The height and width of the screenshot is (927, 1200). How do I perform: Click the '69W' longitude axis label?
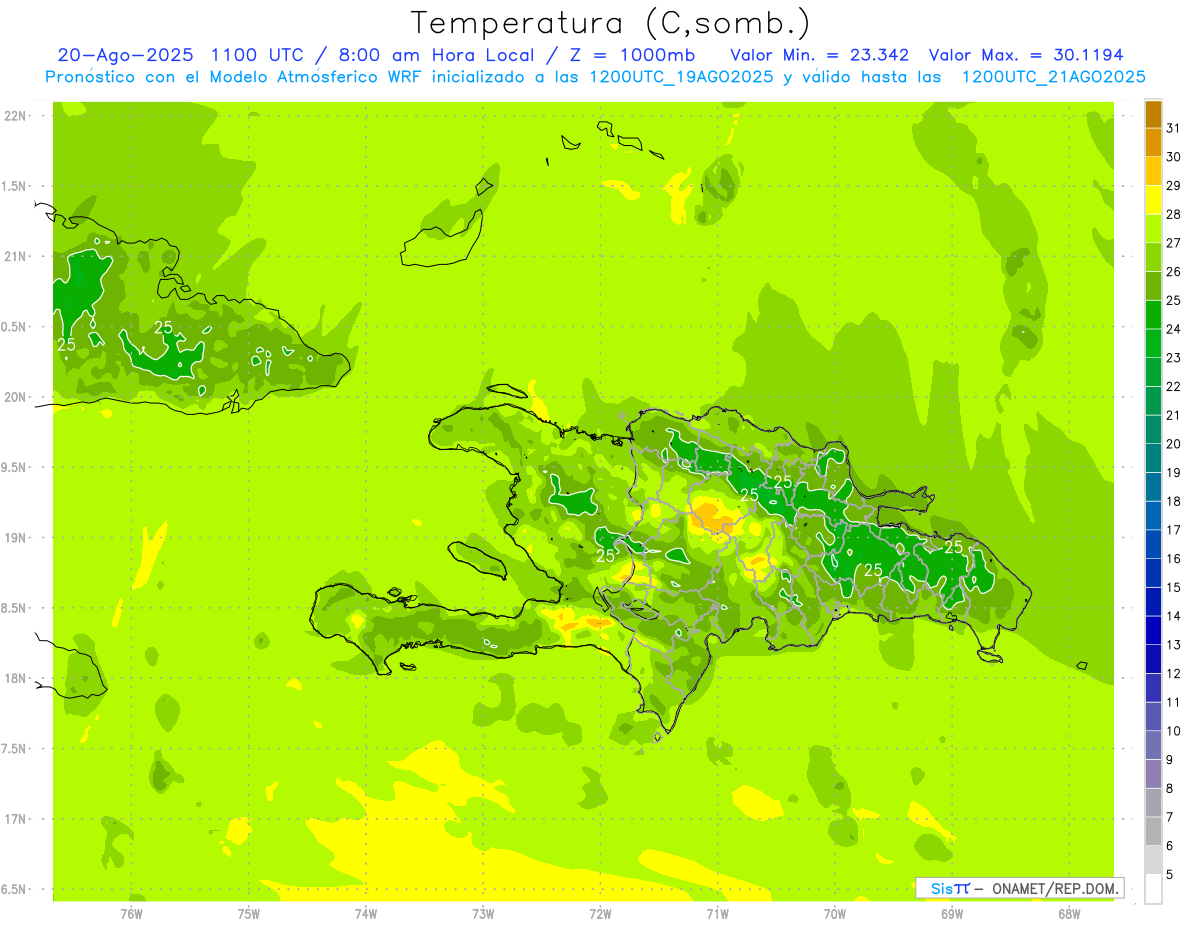(x=952, y=914)
